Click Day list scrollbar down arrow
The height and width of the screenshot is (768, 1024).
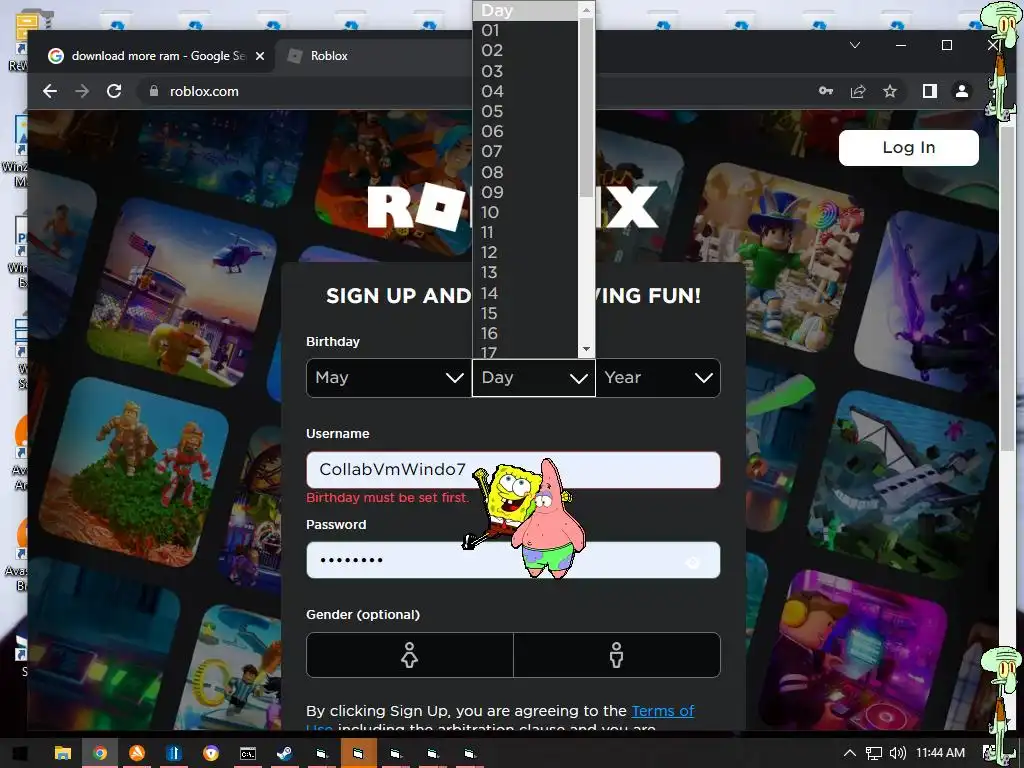pos(586,349)
